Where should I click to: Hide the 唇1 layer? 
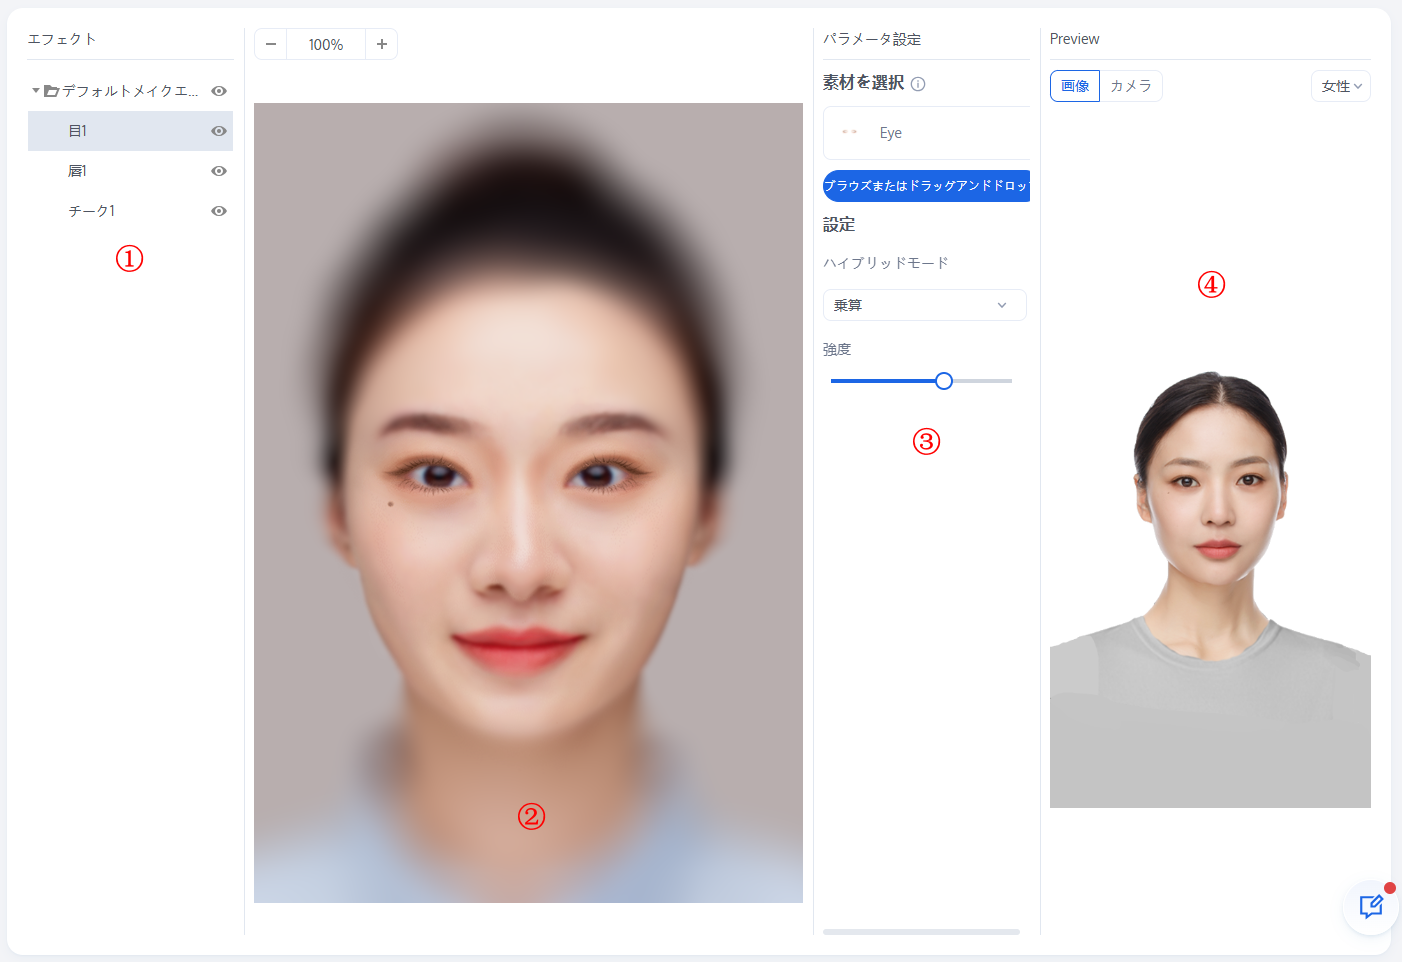click(219, 171)
